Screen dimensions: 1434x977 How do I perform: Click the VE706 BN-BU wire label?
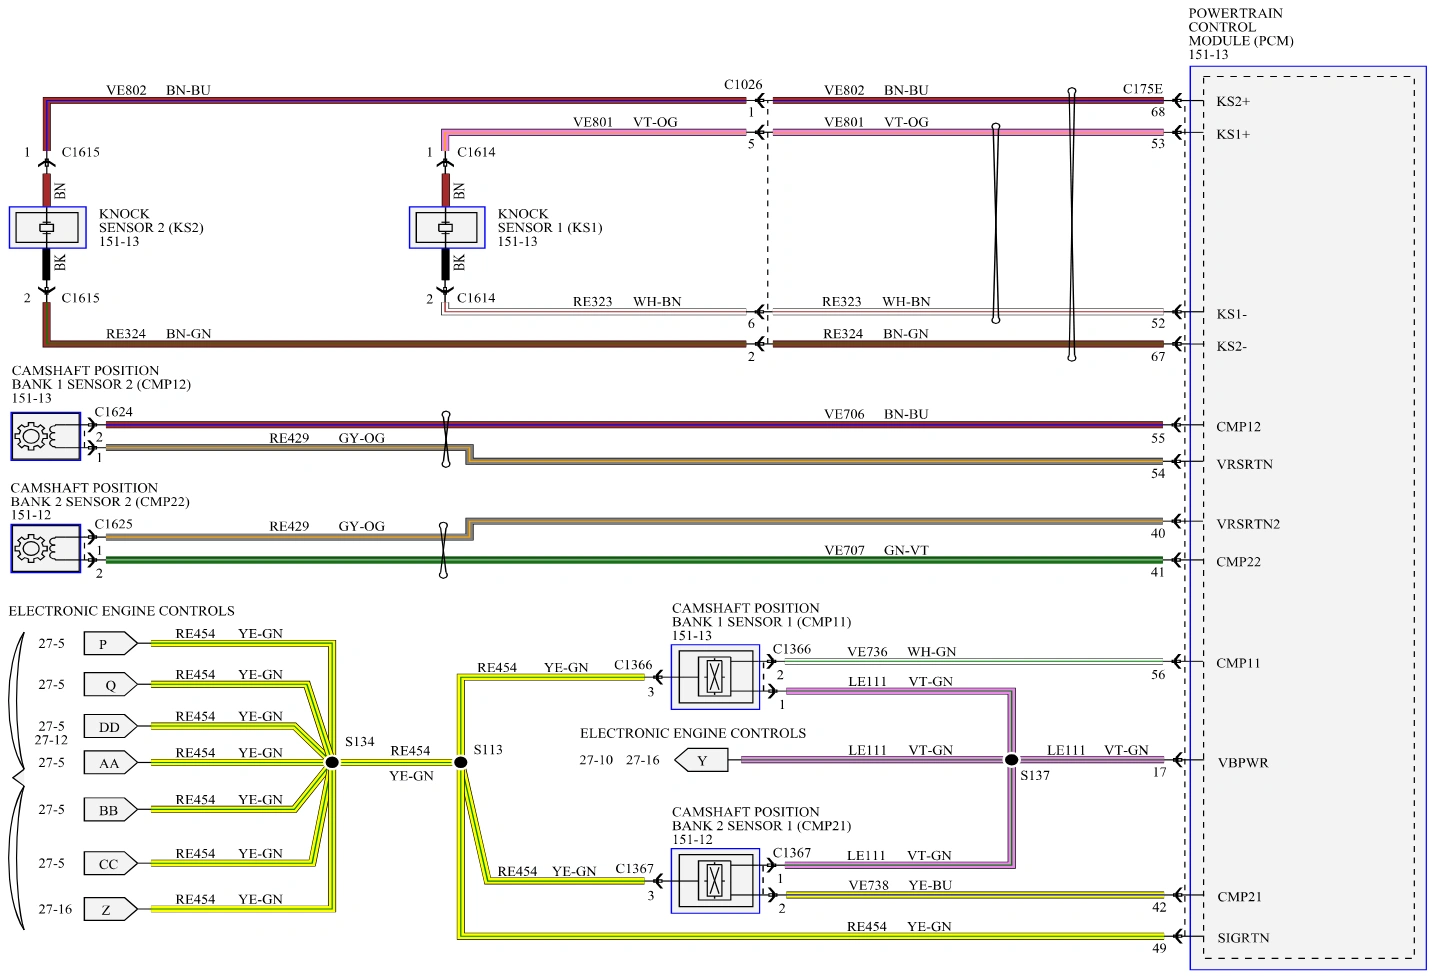click(x=876, y=414)
